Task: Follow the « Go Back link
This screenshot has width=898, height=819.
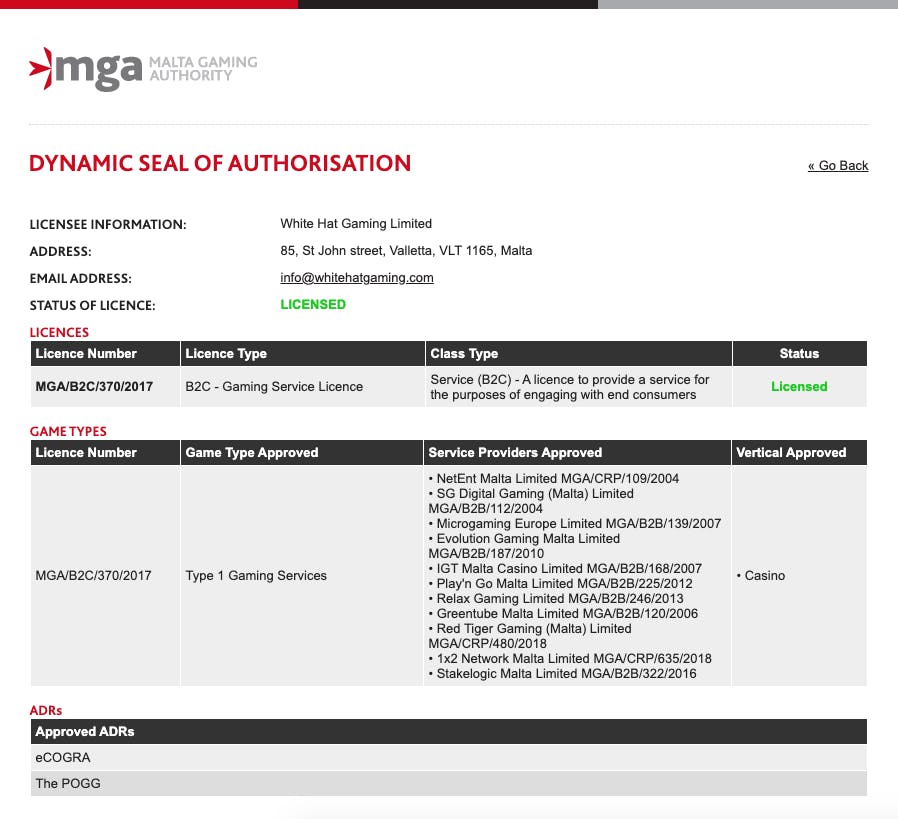Action: click(838, 166)
